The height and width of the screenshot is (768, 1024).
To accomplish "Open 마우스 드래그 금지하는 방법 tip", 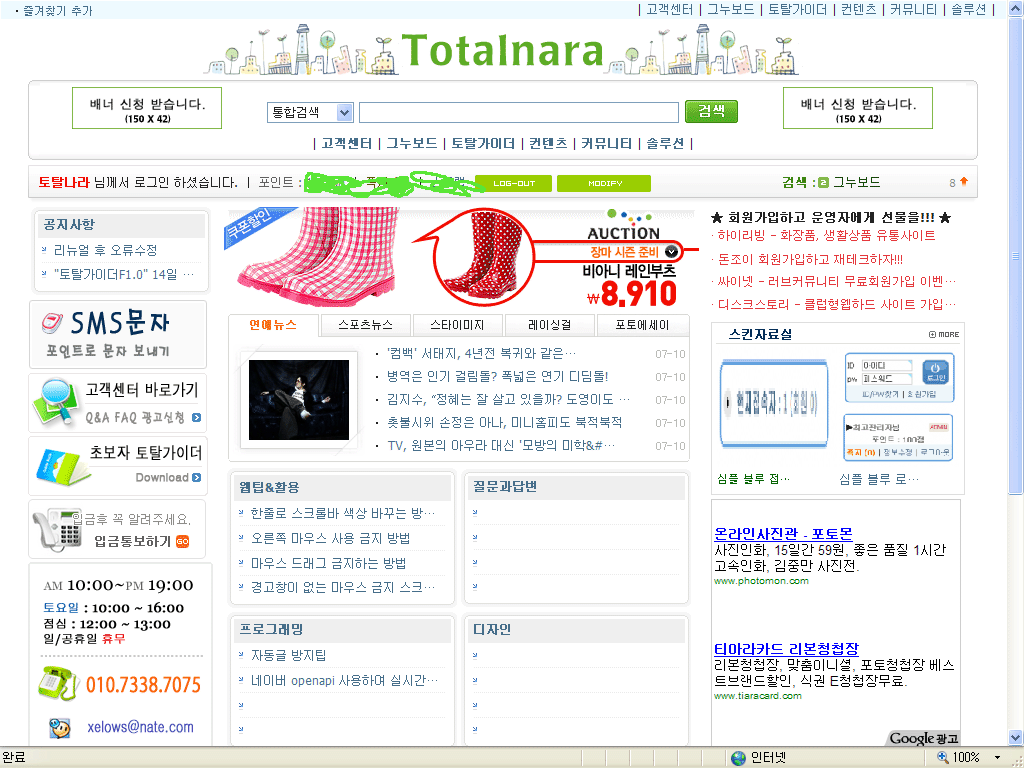I will (x=328, y=563).
